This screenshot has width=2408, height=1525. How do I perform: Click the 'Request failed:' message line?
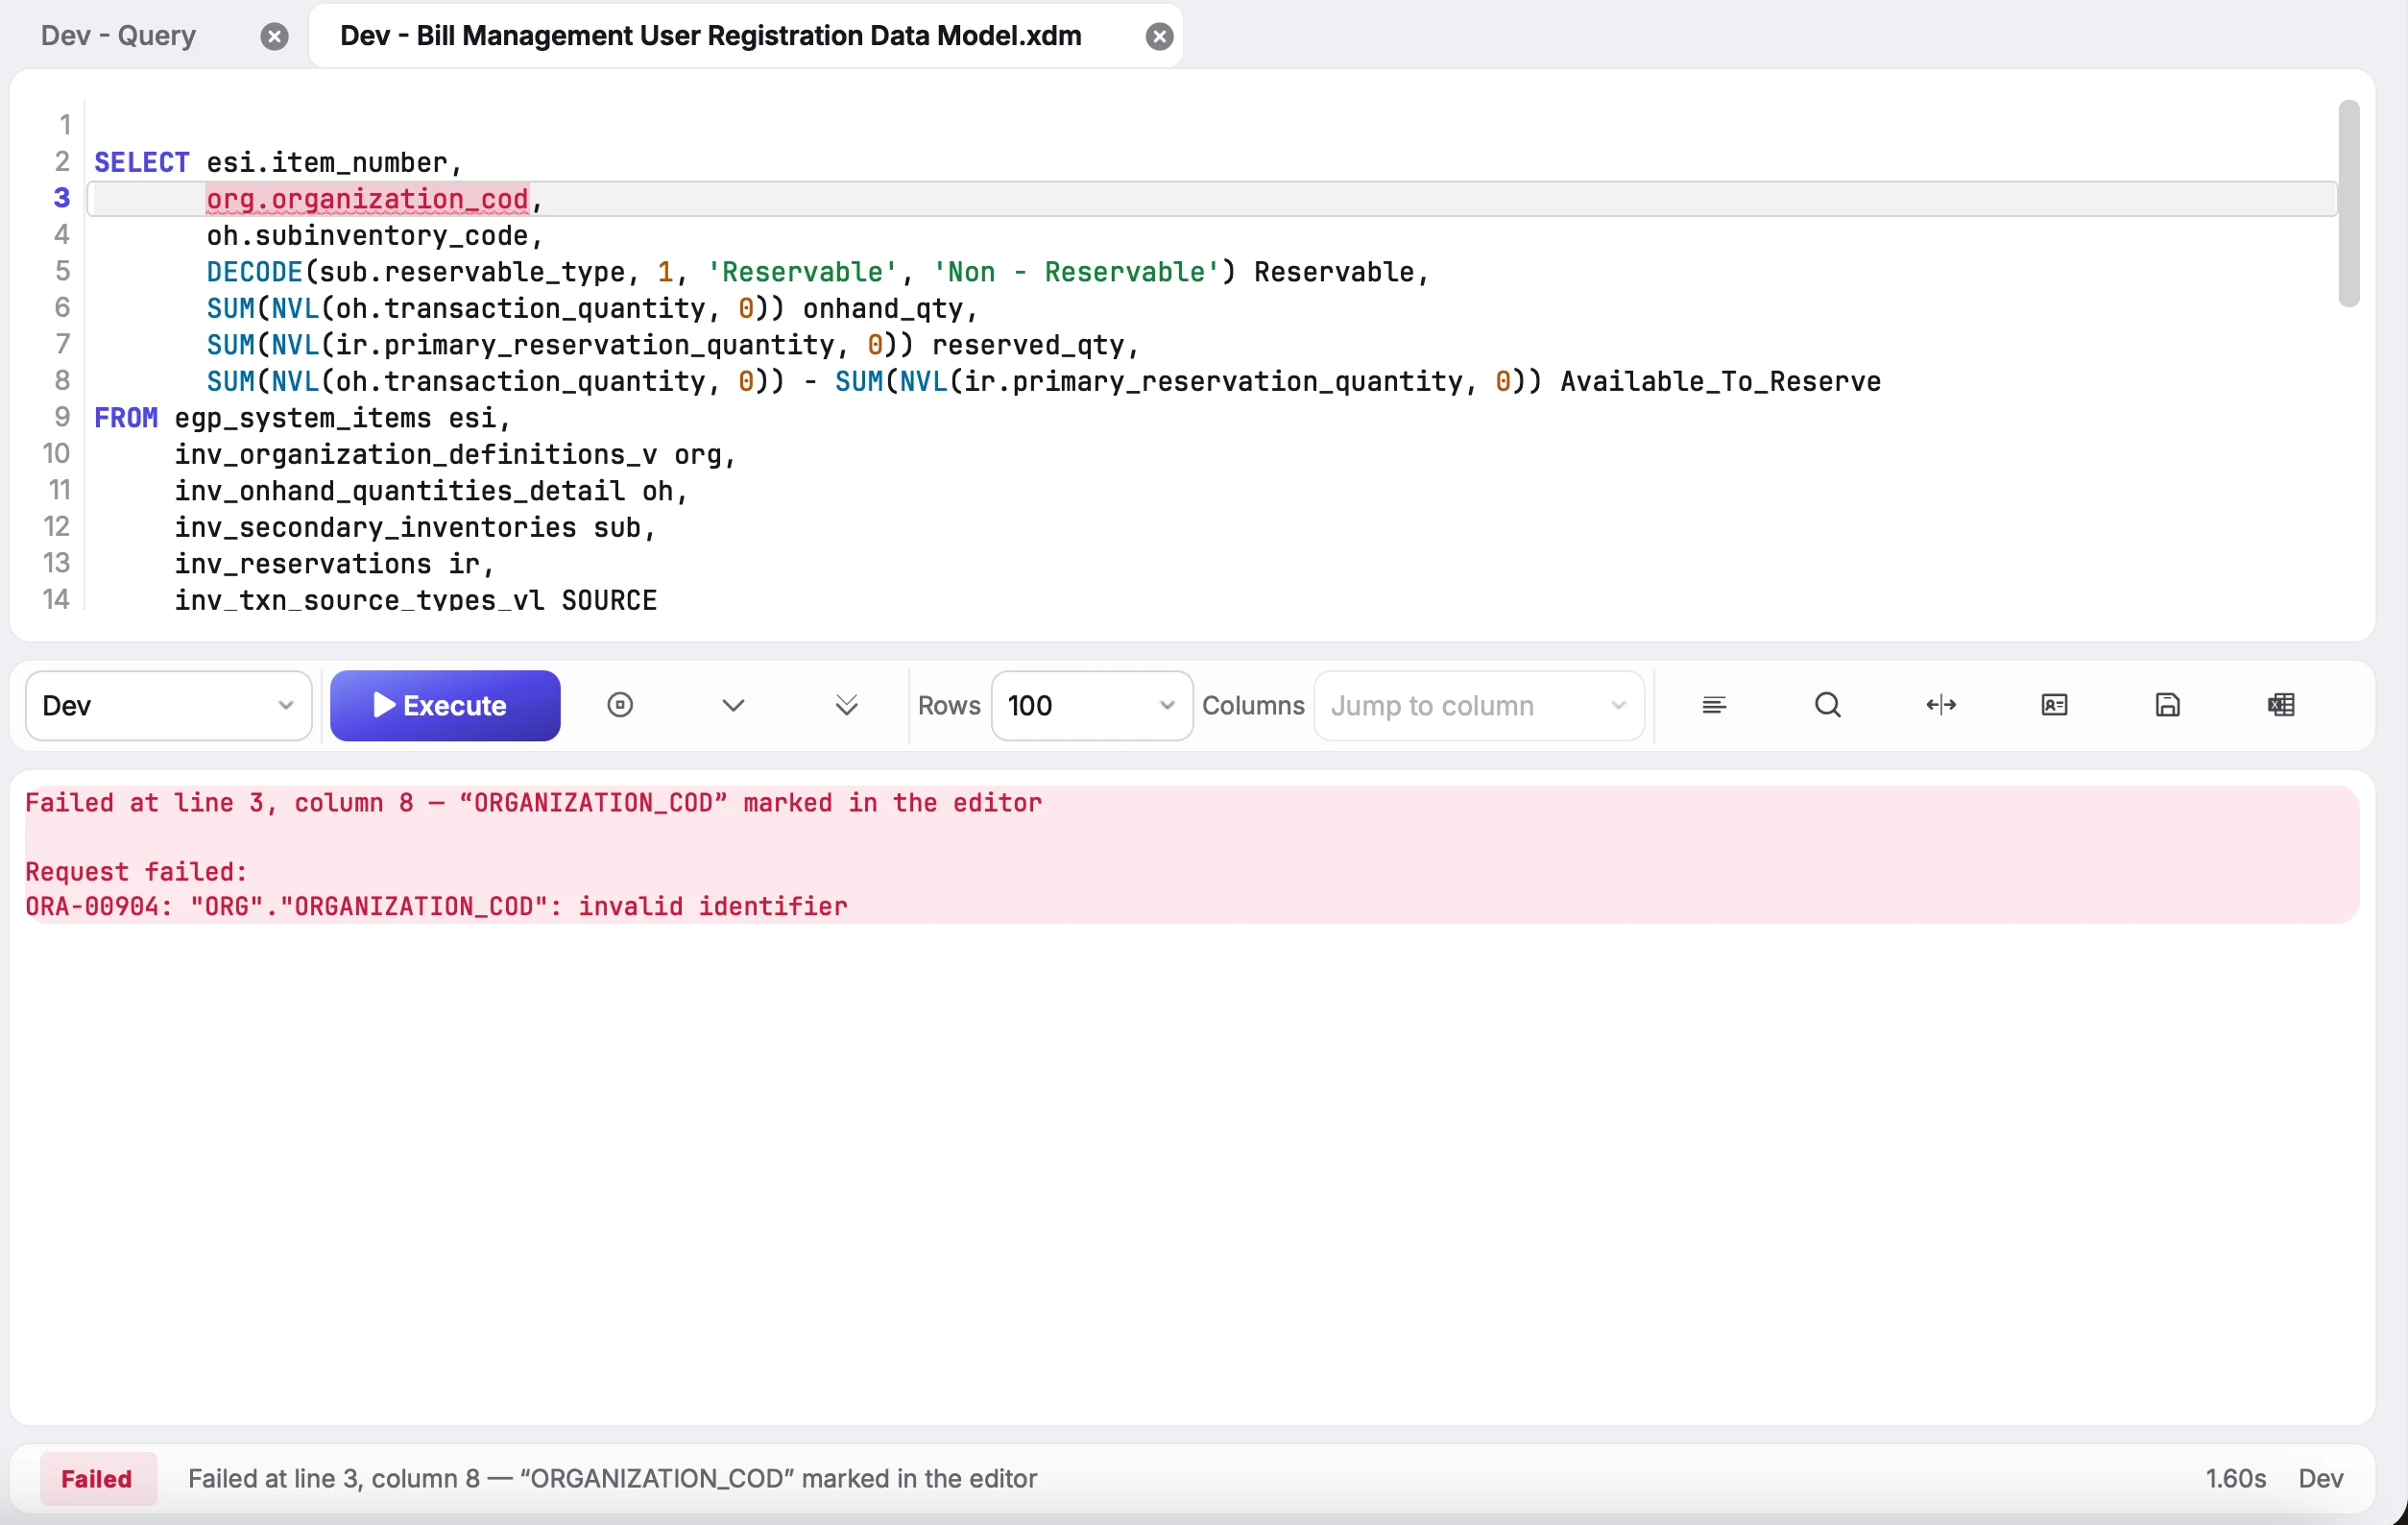pos(136,871)
